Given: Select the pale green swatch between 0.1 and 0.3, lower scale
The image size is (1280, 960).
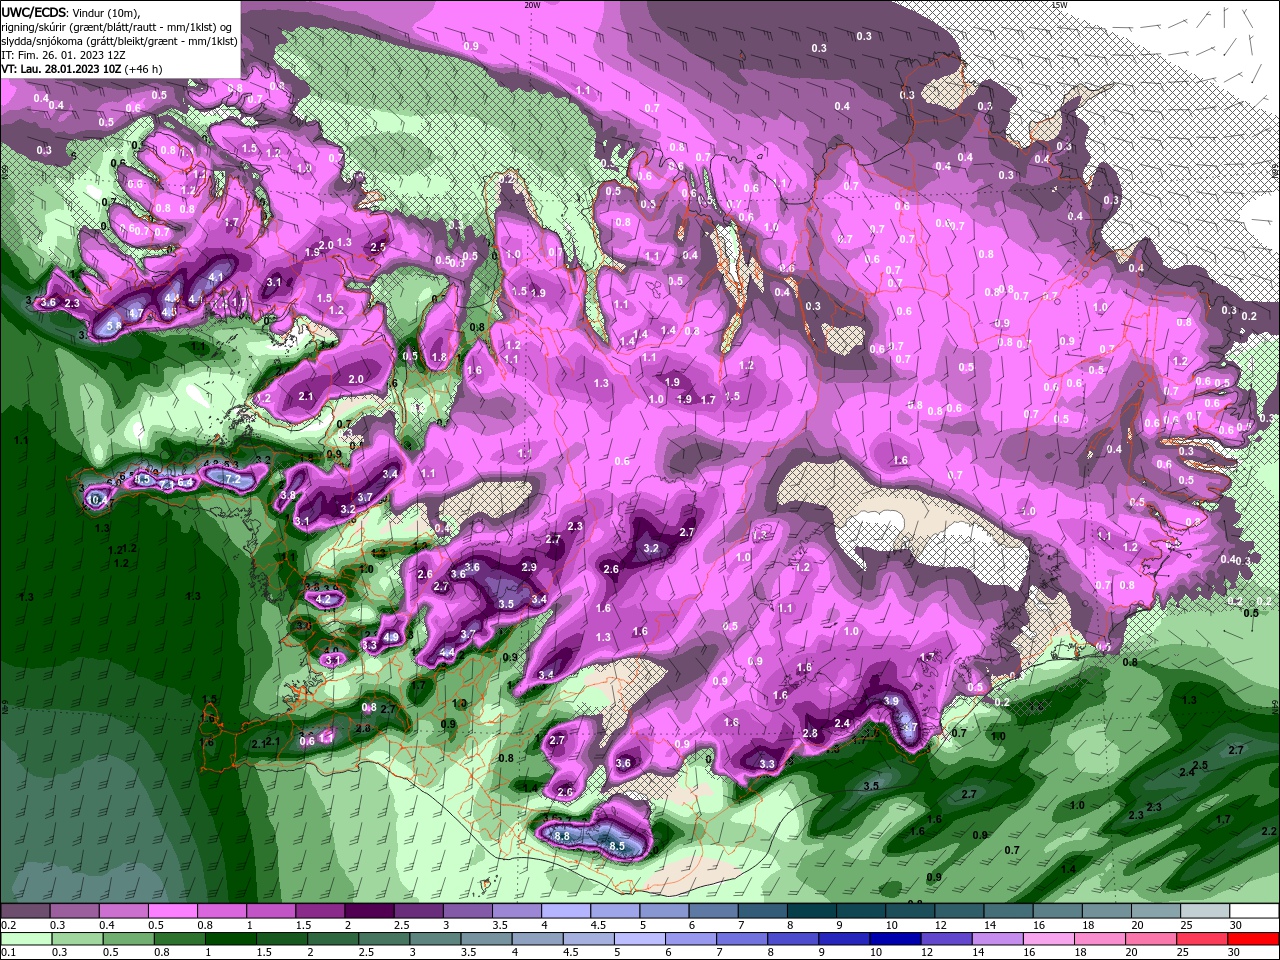Looking at the screenshot, I should pos(25,939).
